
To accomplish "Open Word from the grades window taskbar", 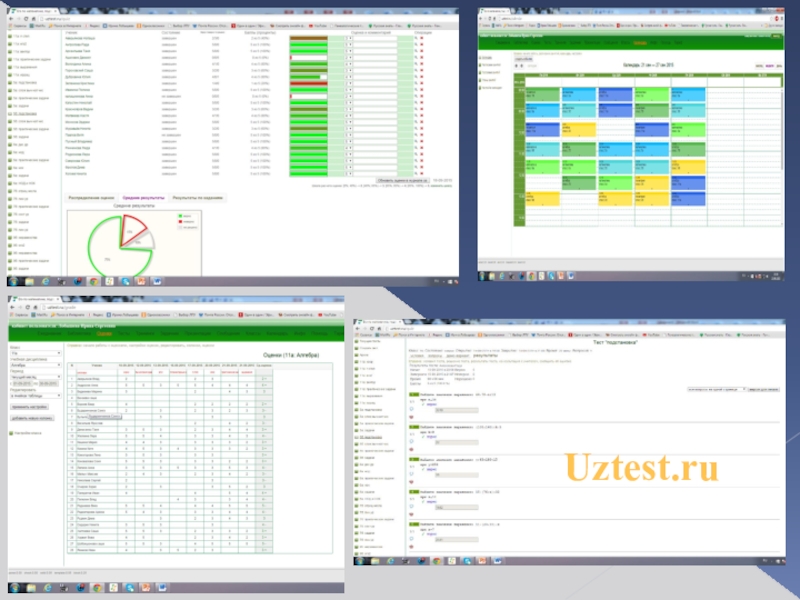I will pos(162,588).
